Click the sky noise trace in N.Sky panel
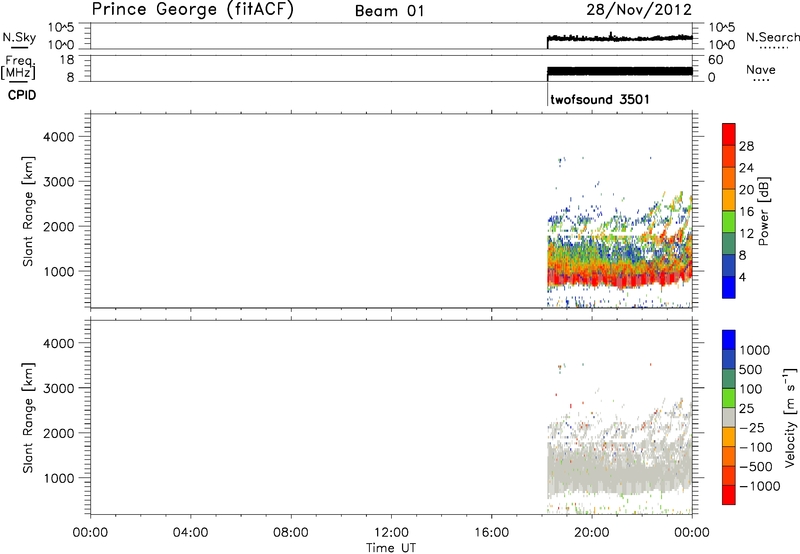800x554 pixels. (619, 38)
